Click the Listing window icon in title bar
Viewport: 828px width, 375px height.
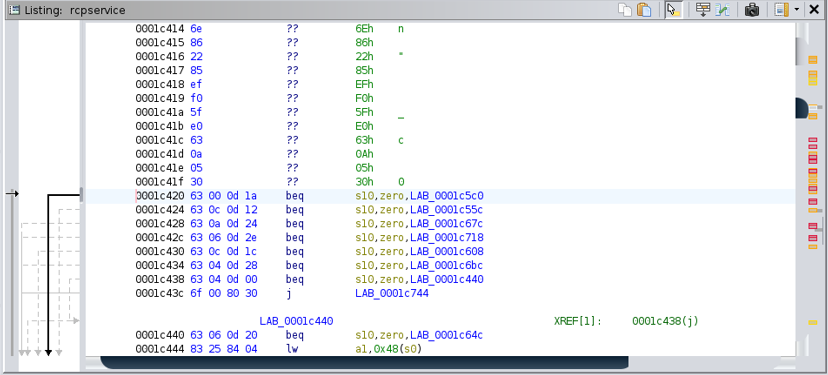coord(15,10)
